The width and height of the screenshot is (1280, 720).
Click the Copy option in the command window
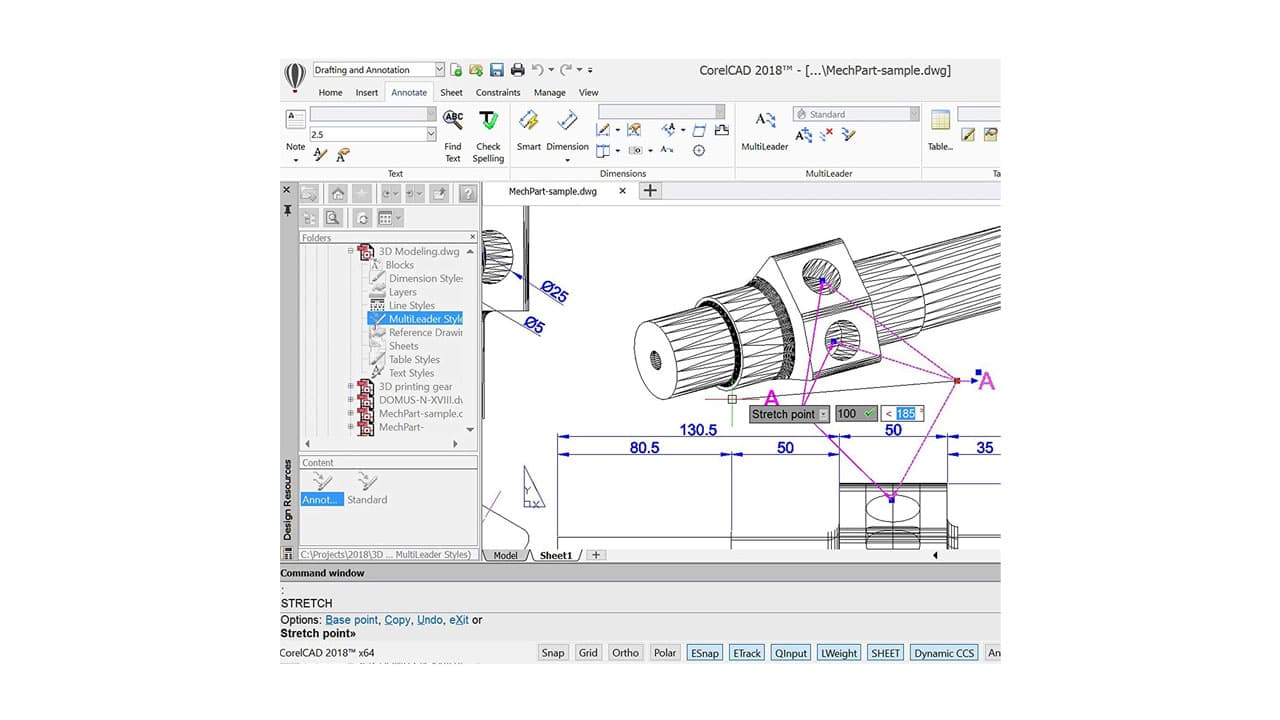point(396,619)
